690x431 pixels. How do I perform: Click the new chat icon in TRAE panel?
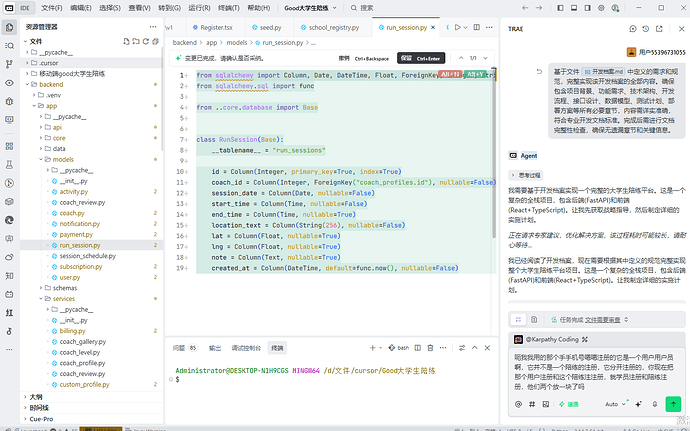633,29
